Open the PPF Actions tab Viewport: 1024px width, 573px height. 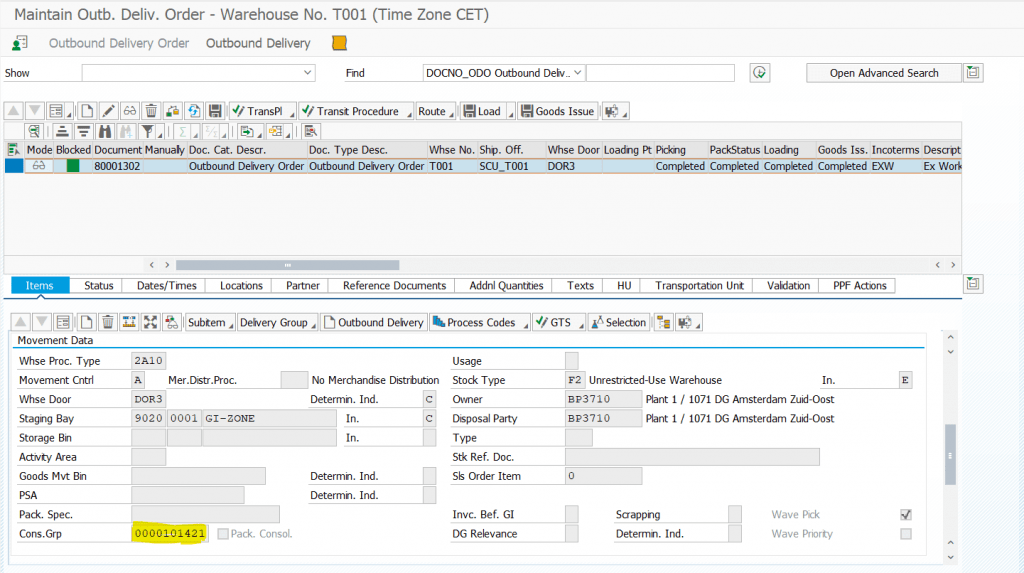tap(859, 286)
